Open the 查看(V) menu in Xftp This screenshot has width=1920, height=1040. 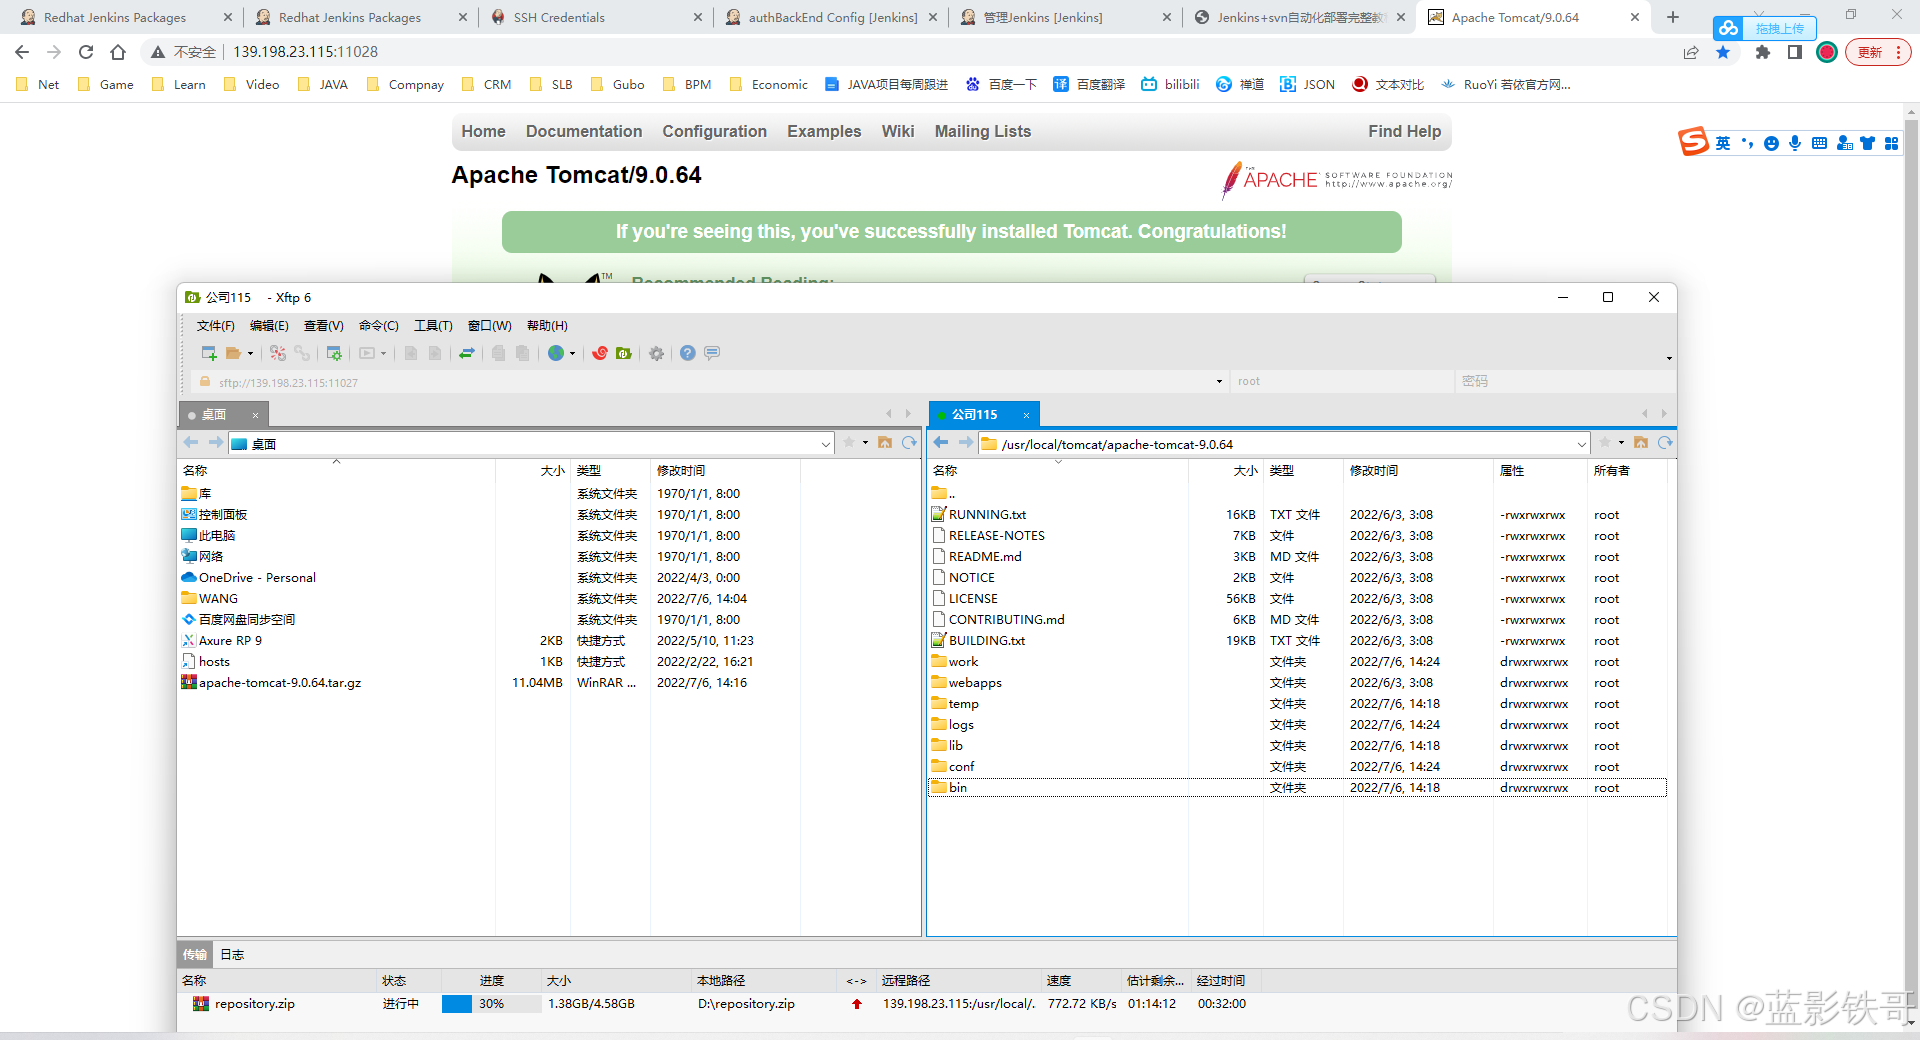tap(324, 326)
